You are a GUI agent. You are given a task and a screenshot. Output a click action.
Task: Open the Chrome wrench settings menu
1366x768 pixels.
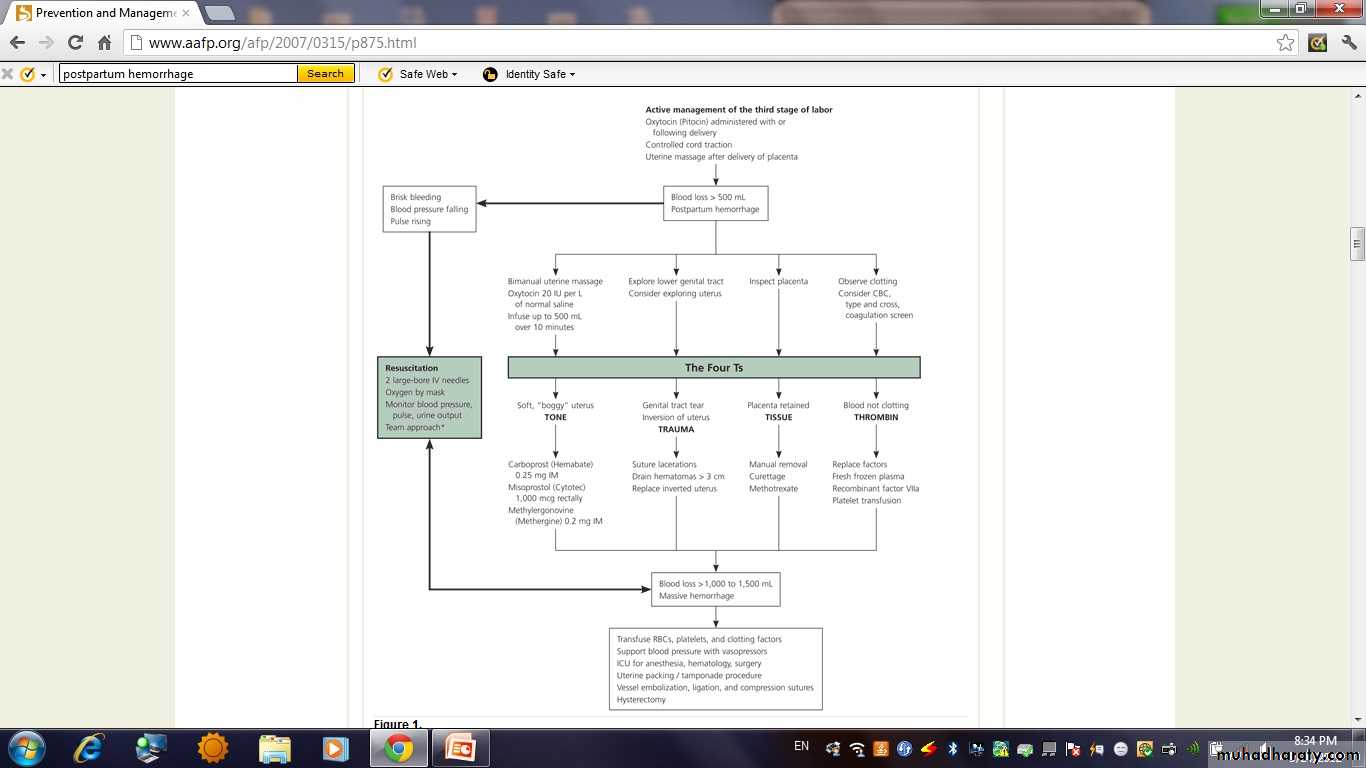1349,43
